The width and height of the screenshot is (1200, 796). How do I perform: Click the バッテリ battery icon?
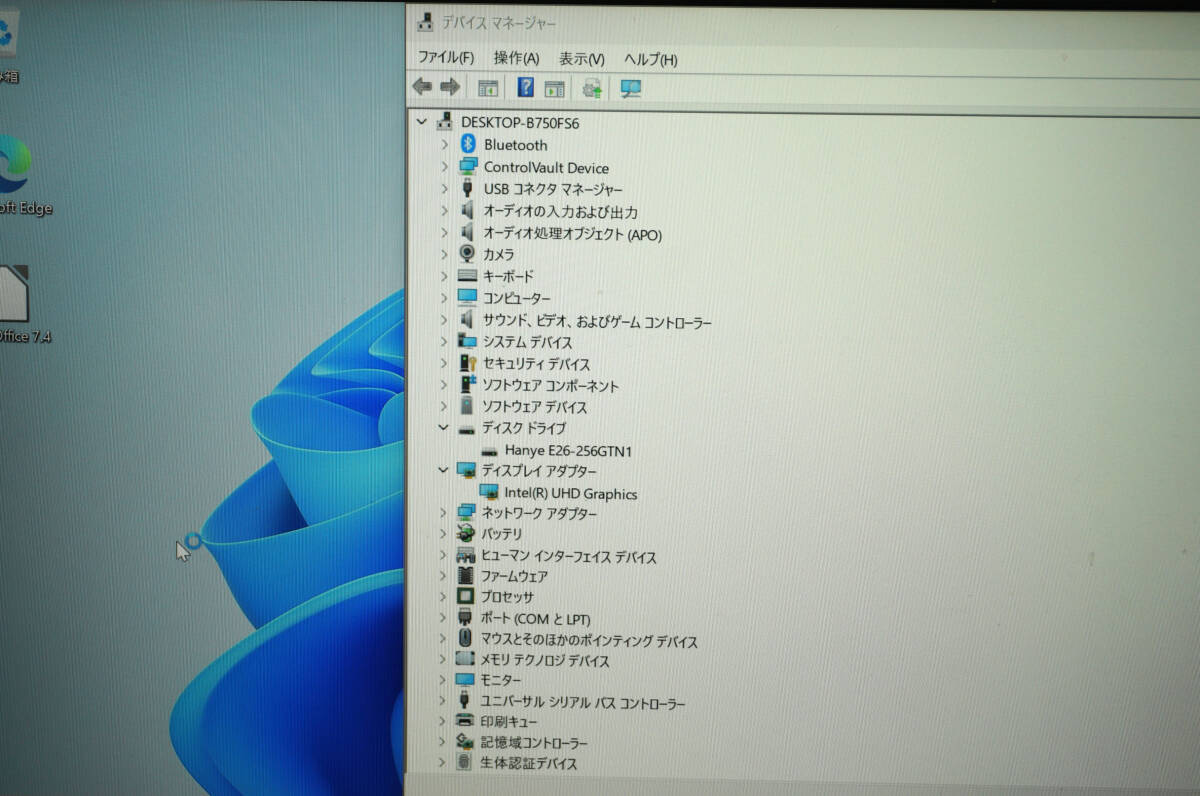coord(467,534)
